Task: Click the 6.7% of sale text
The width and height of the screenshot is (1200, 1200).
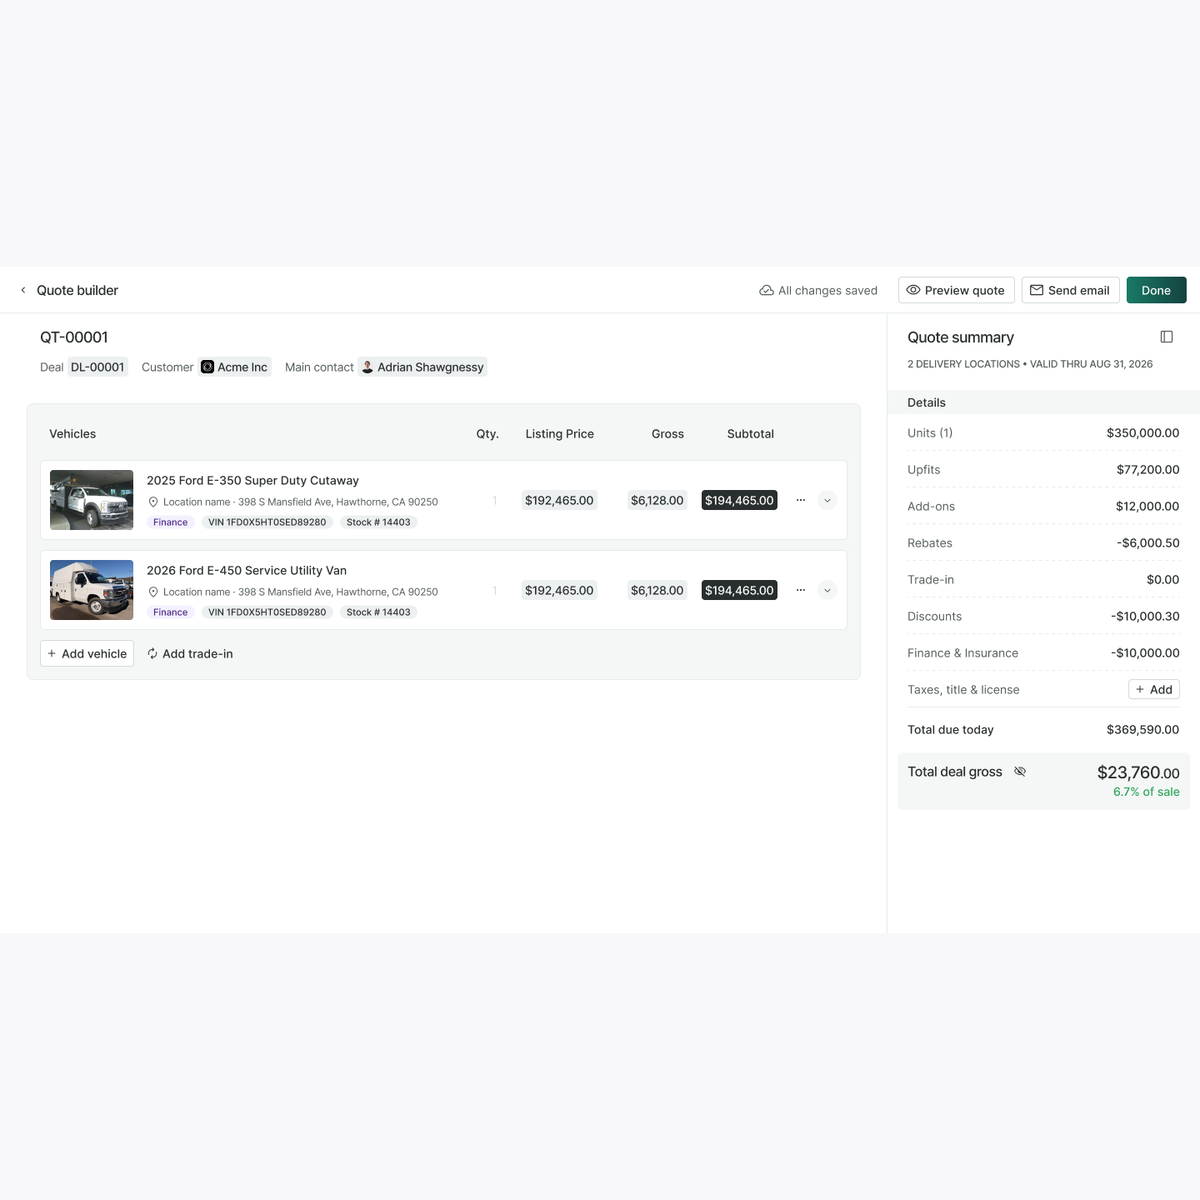Action: pyautogui.click(x=1146, y=792)
